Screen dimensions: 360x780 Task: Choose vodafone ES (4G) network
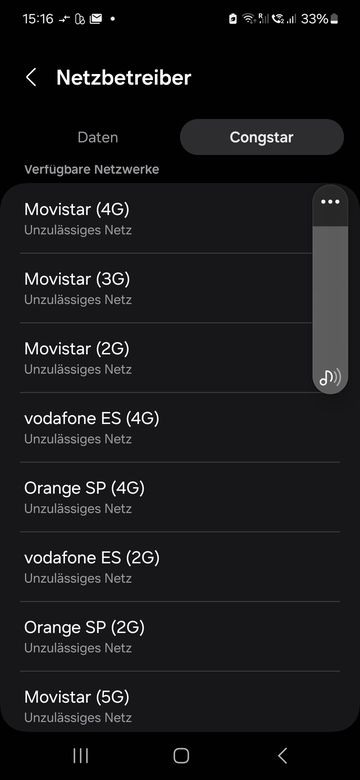pos(180,427)
